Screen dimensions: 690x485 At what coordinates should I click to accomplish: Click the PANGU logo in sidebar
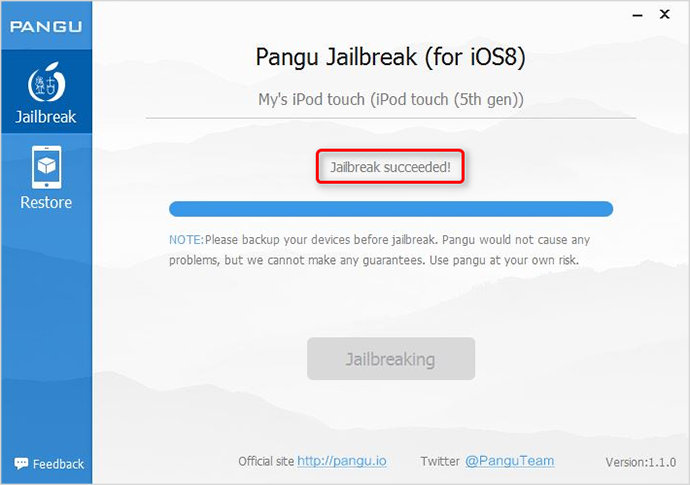tap(46, 27)
